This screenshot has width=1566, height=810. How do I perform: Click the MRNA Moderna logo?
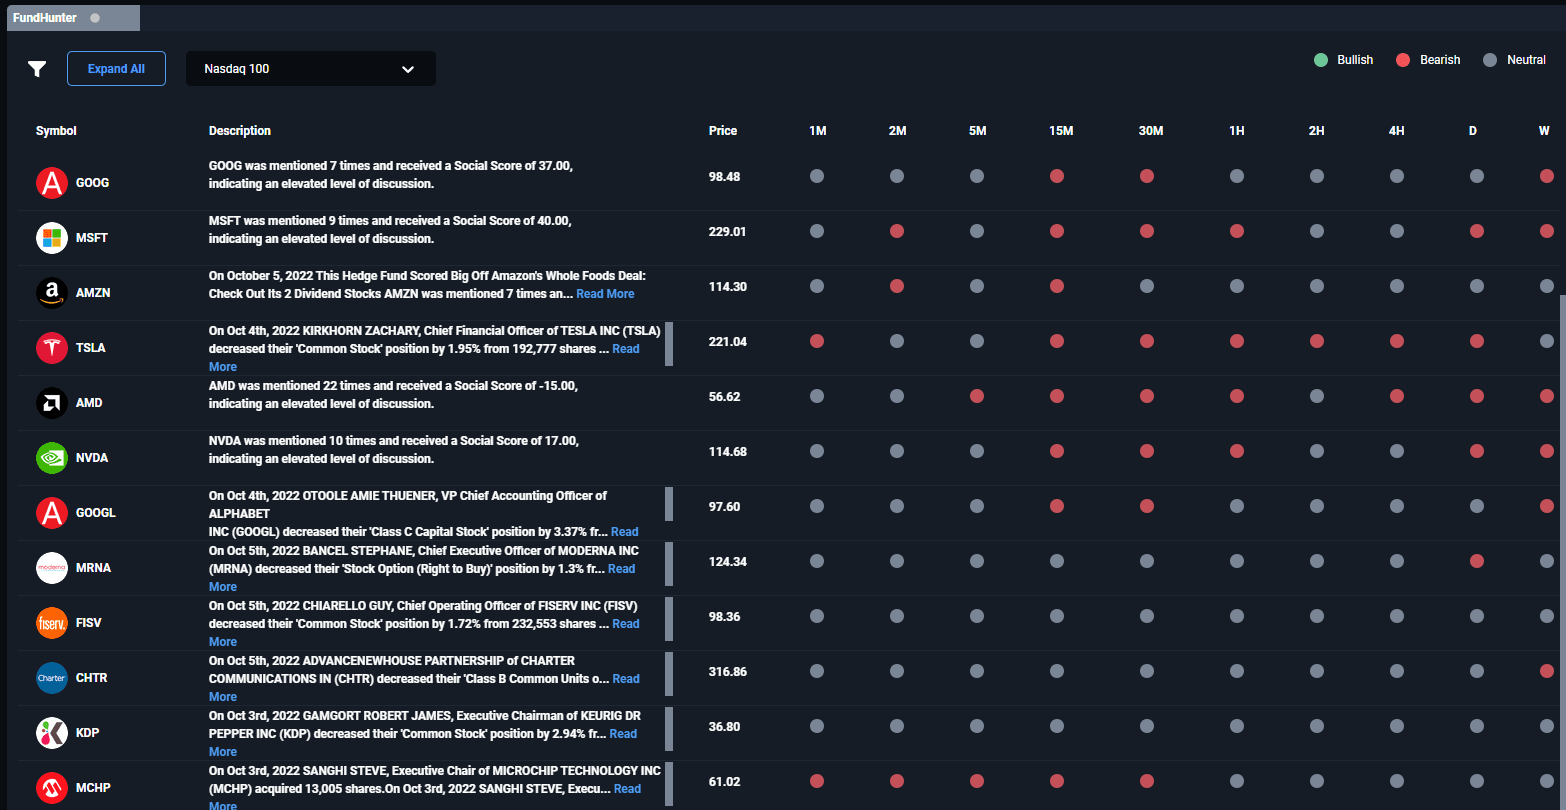pyautogui.click(x=52, y=568)
